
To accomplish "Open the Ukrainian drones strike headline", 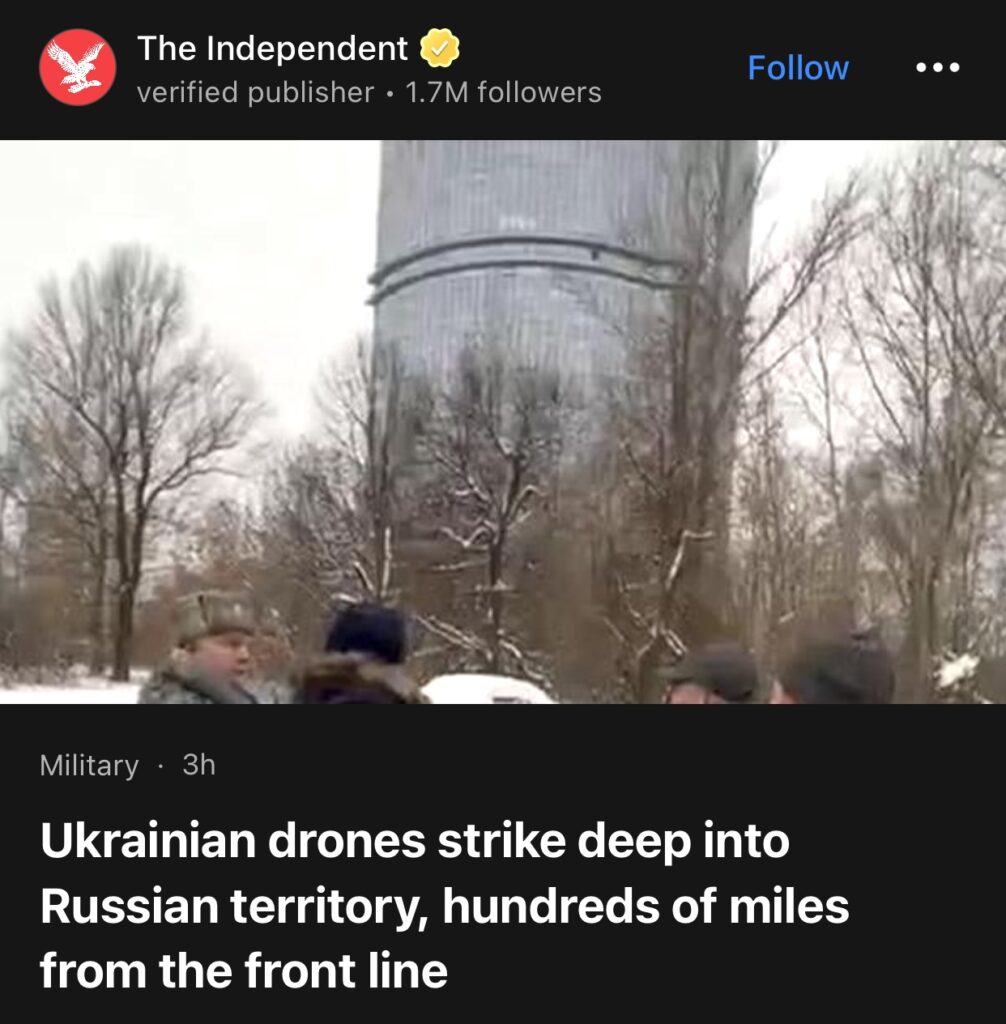I will click(444, 905).
